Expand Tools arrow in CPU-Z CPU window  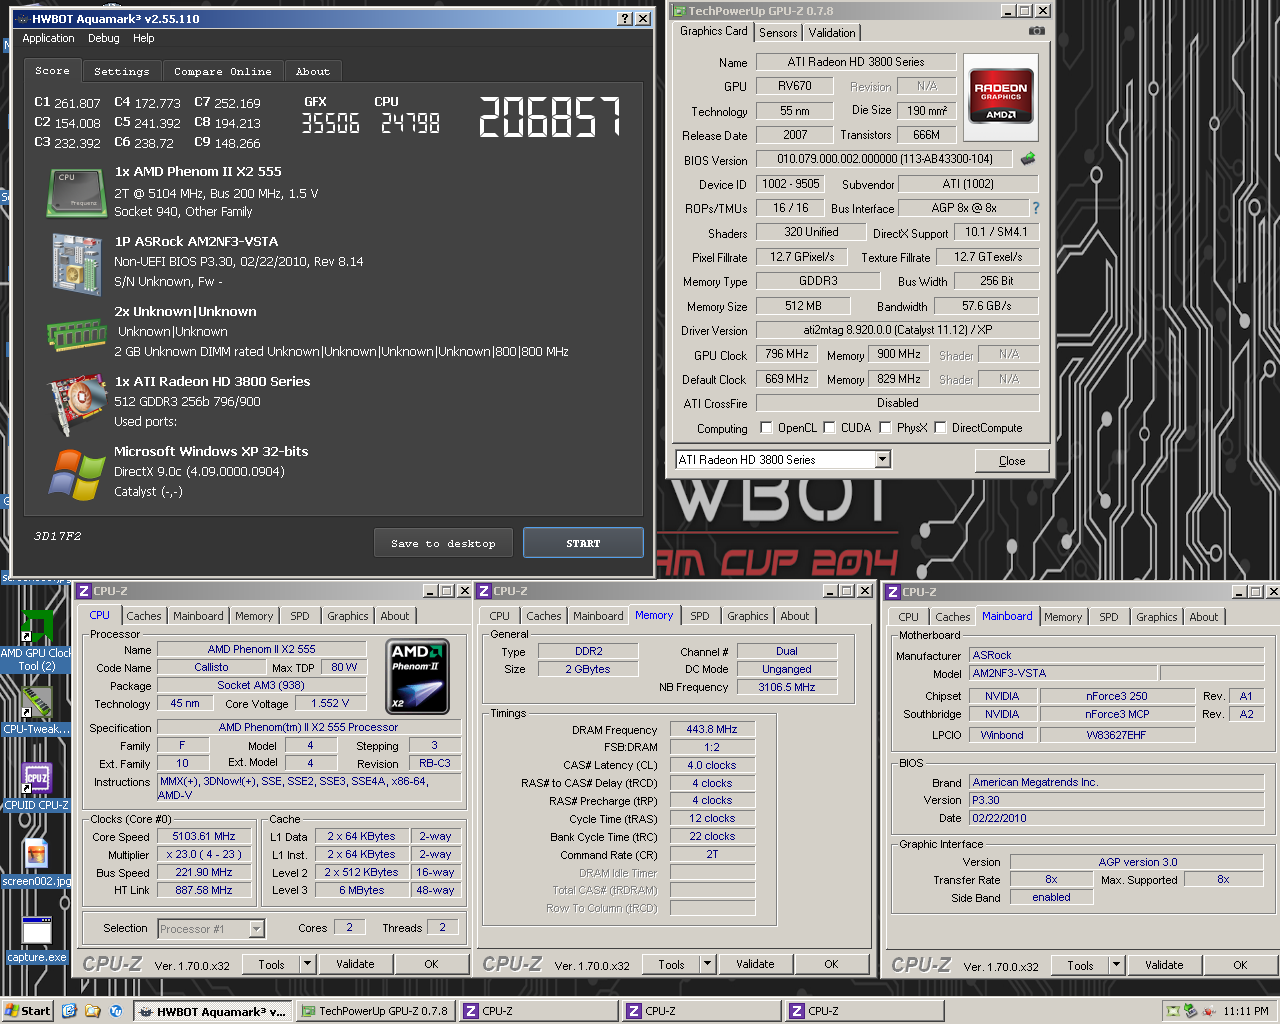[x=307, y=965]
